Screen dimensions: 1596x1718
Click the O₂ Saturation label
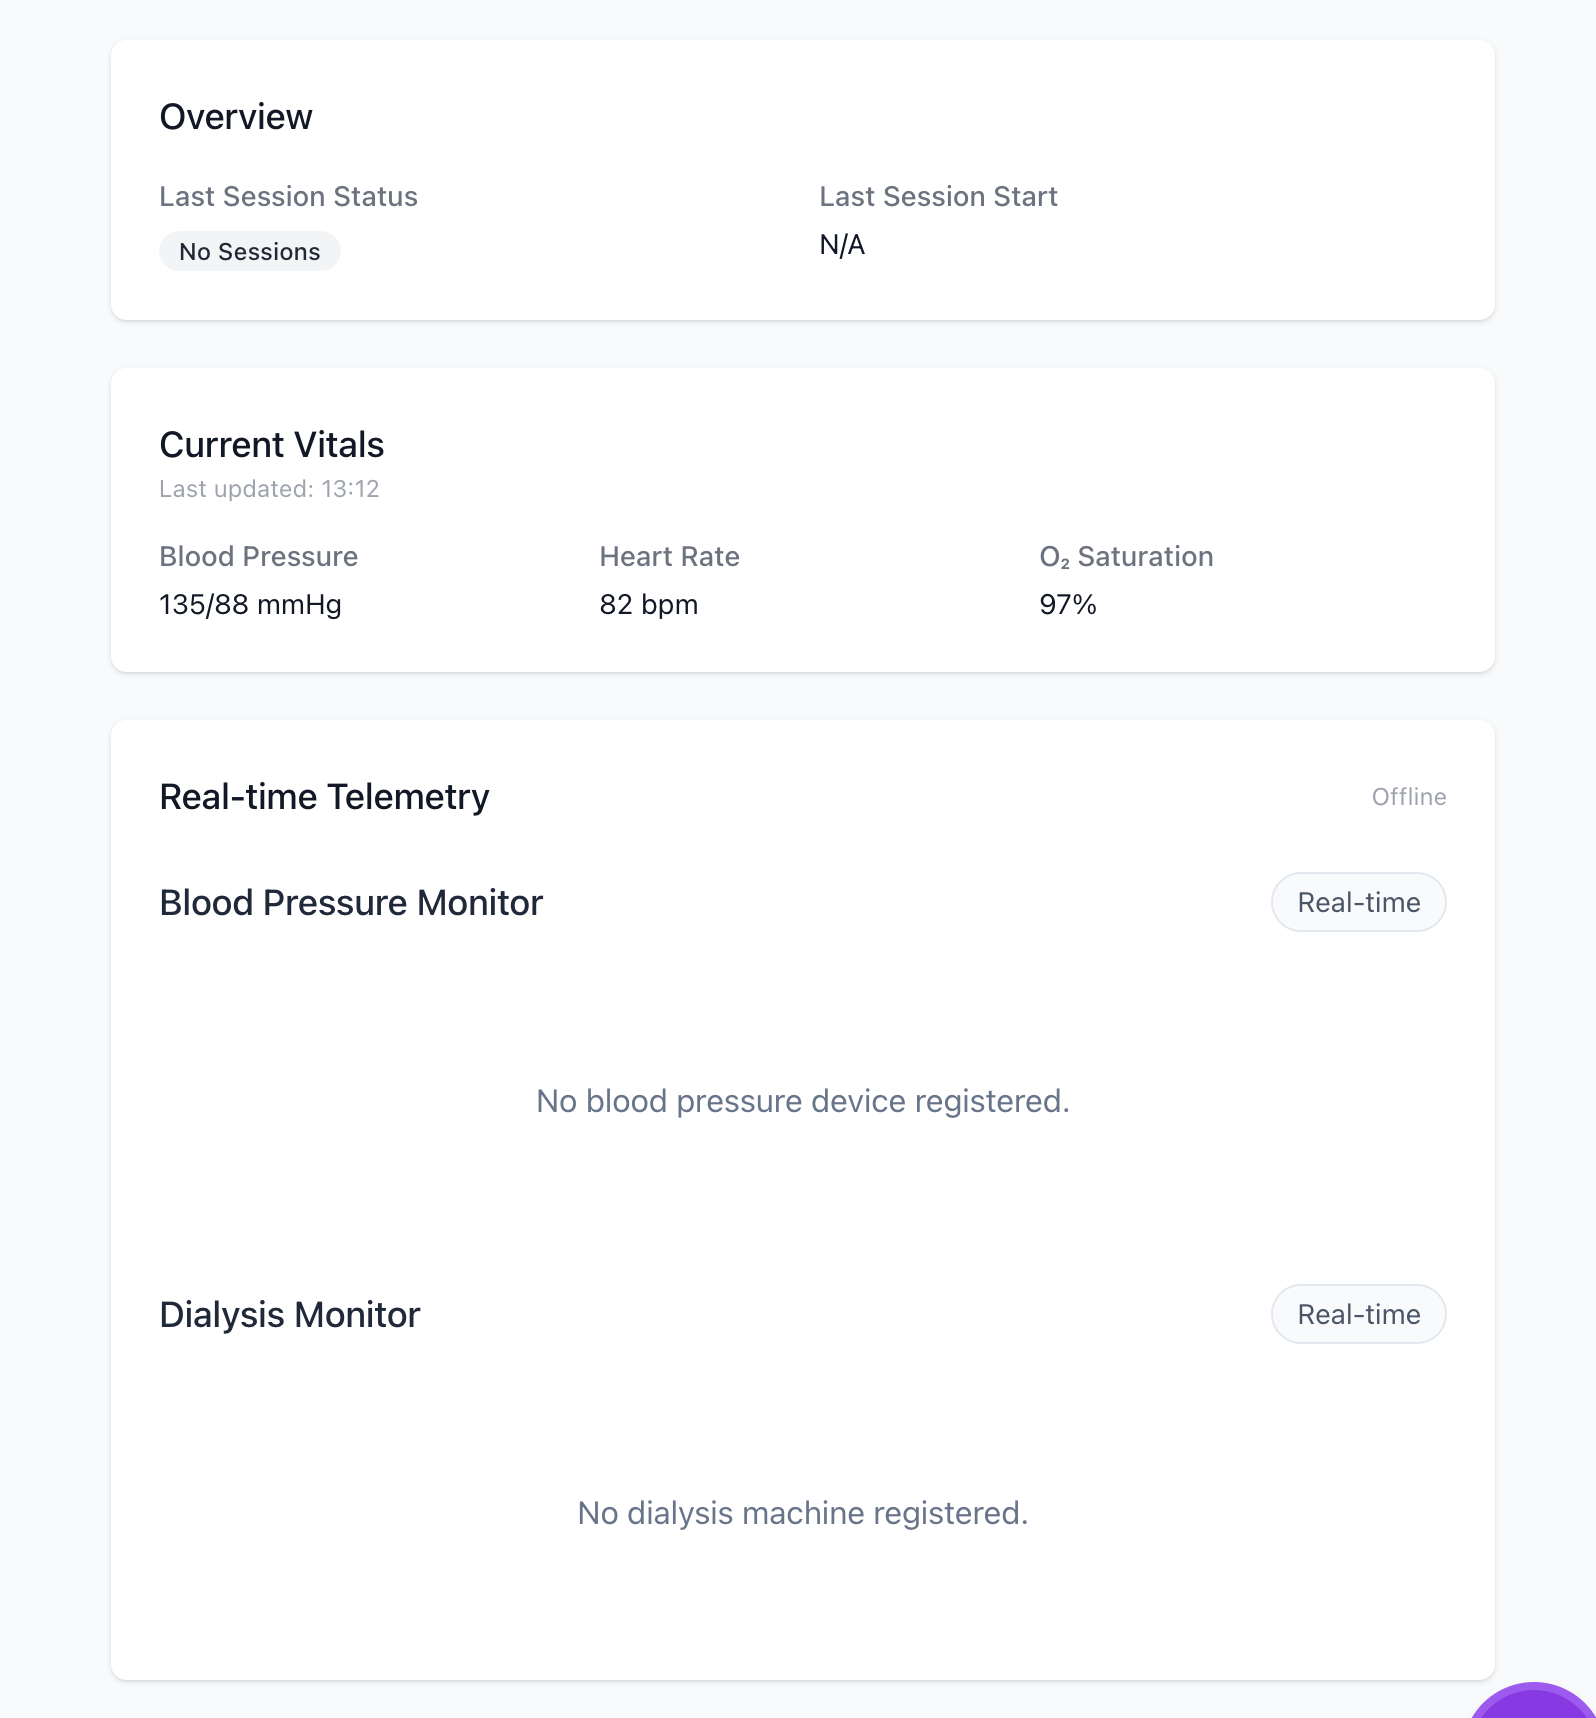click(x=1126, y=557)
